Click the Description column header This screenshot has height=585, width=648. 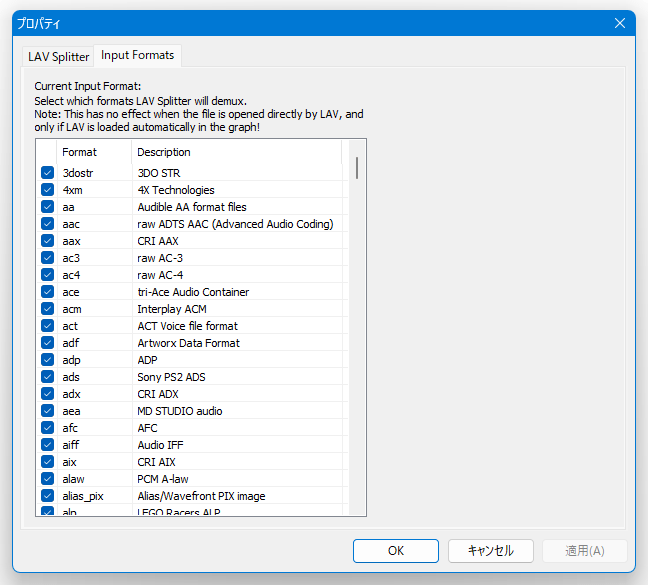tap(237, 152)
